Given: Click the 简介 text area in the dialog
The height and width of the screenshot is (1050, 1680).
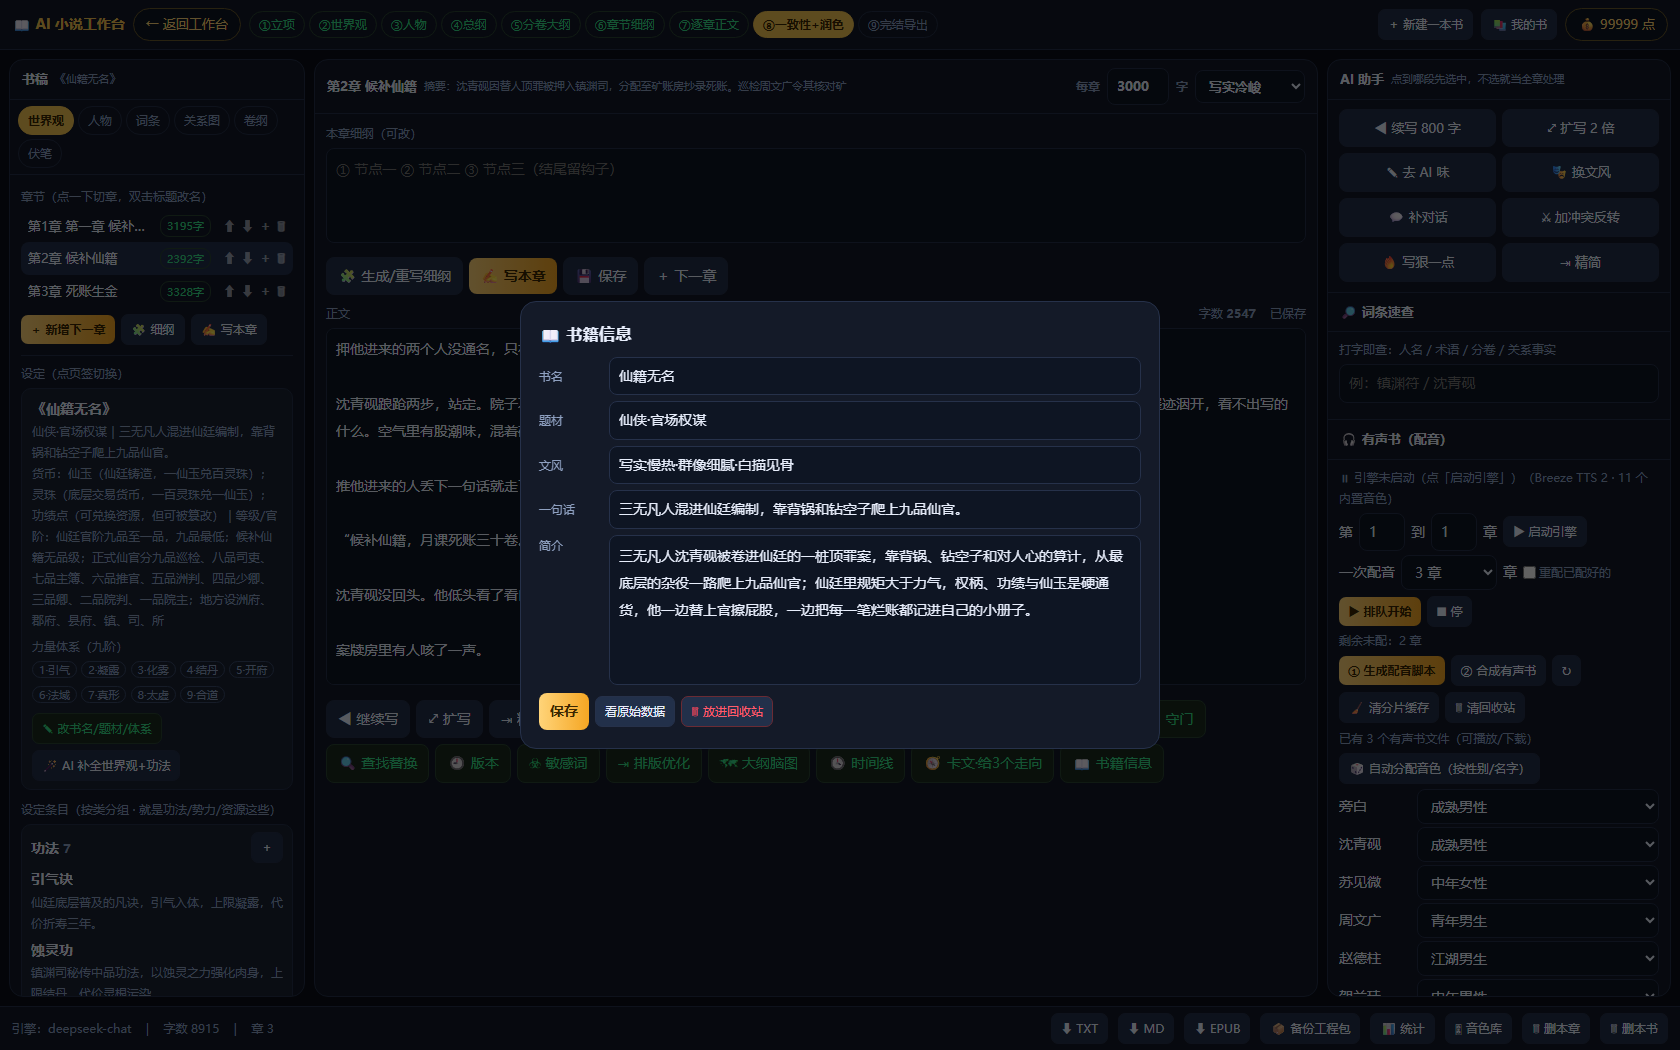Looking at the screenshot, I should [x=875, y=610].
